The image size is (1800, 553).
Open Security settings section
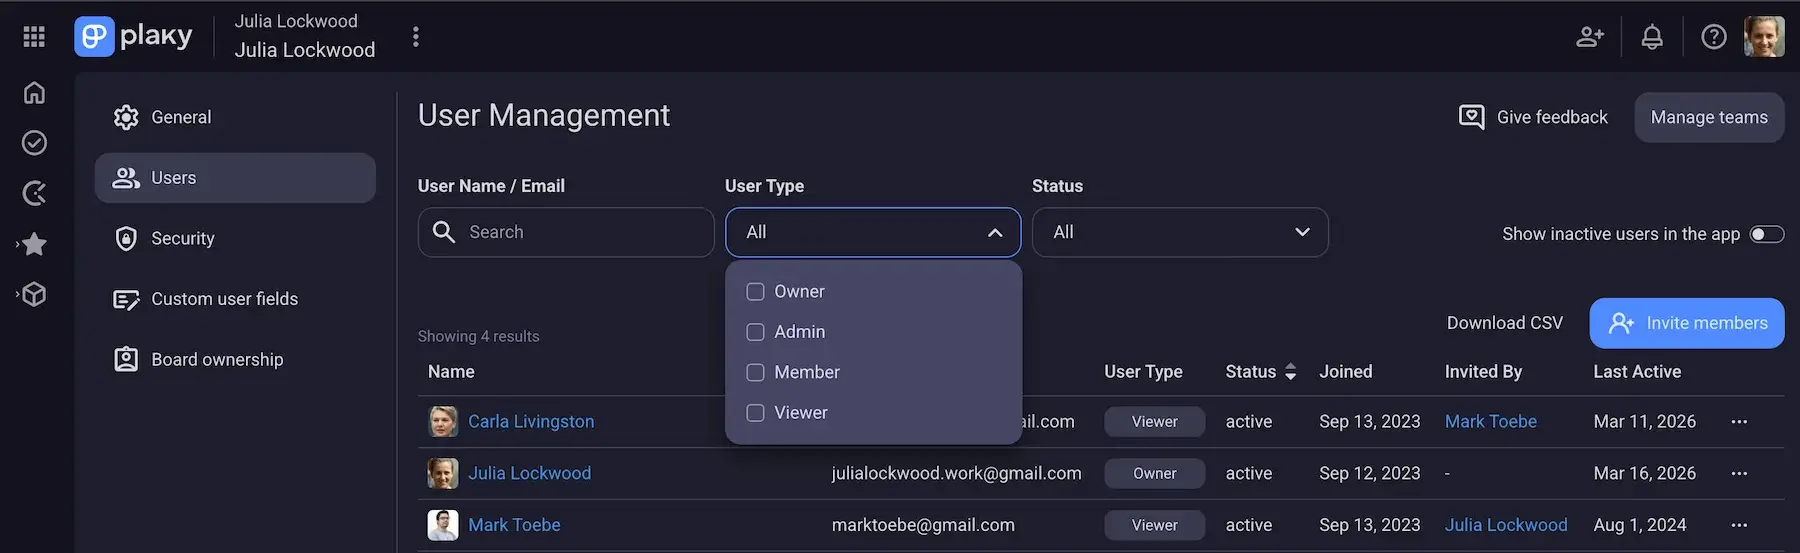[x=235, y=238]
